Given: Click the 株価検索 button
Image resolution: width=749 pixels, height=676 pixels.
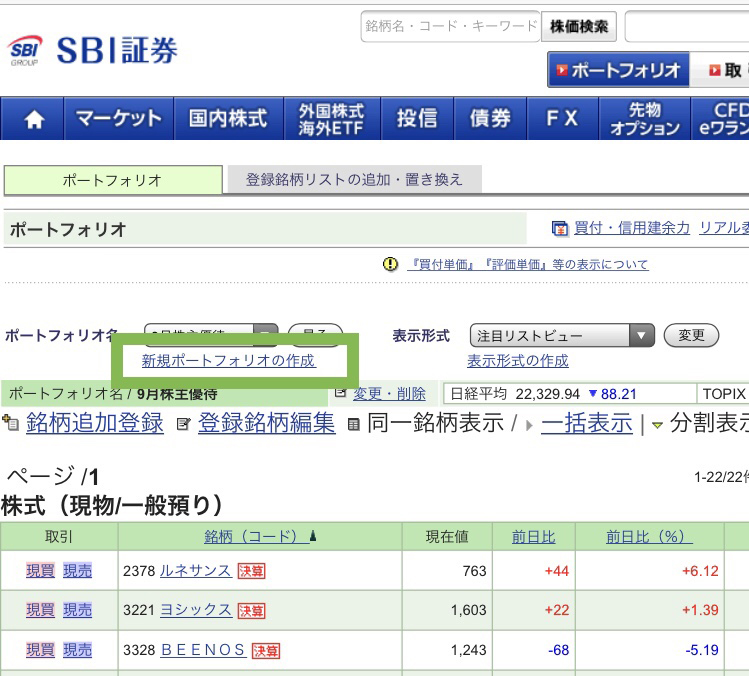Looking at the screenshot, I should (x=578, y=26).
